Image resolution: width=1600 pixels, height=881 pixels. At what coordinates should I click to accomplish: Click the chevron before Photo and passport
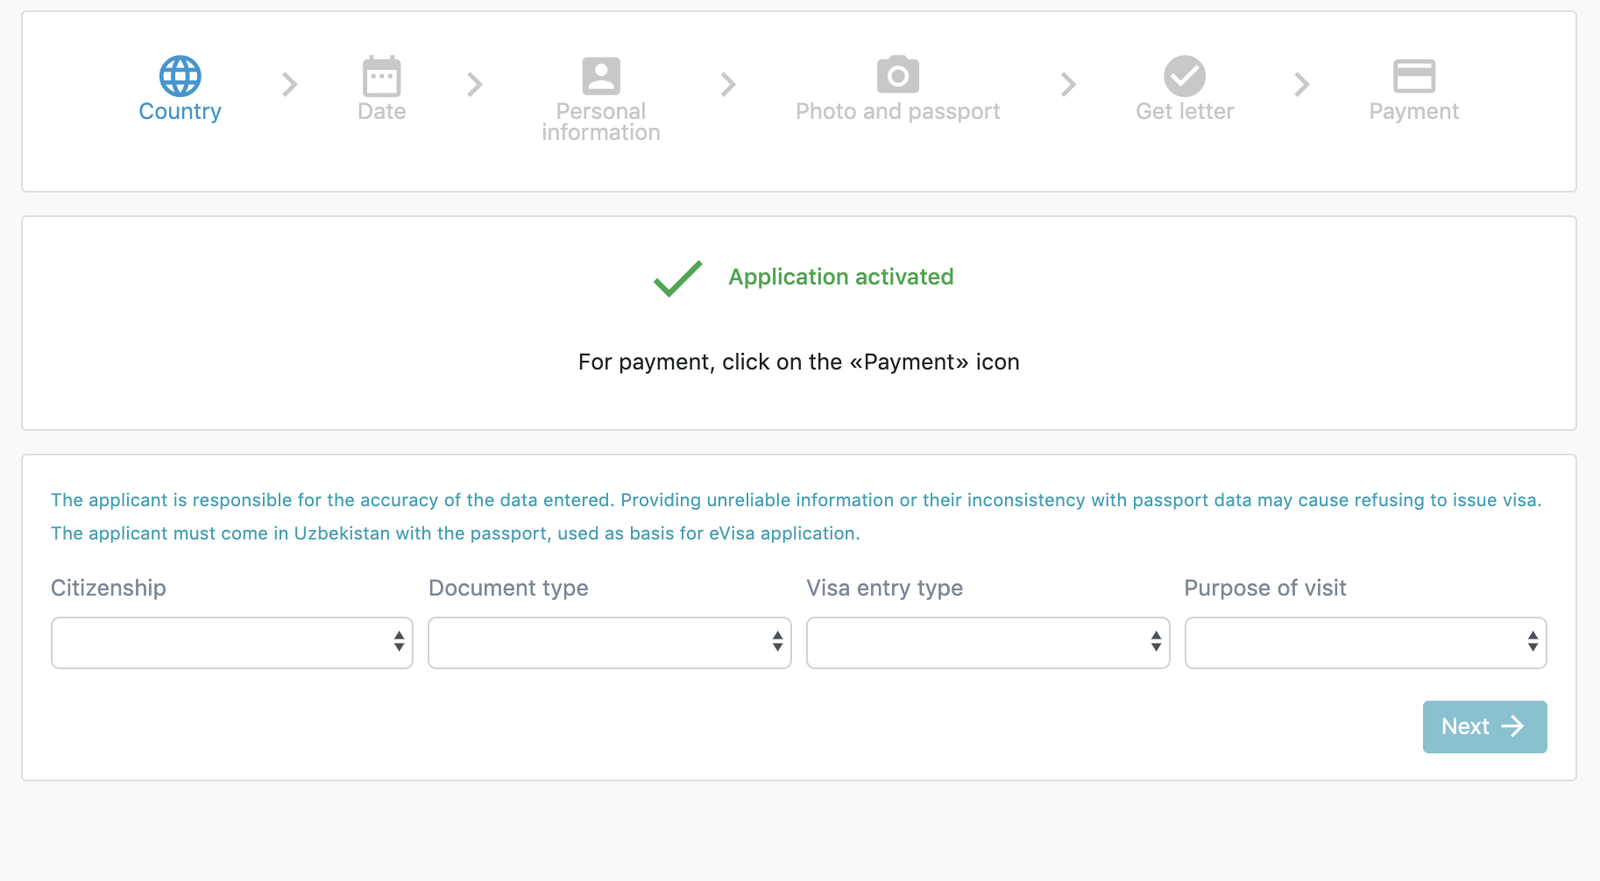pos(728,85)
